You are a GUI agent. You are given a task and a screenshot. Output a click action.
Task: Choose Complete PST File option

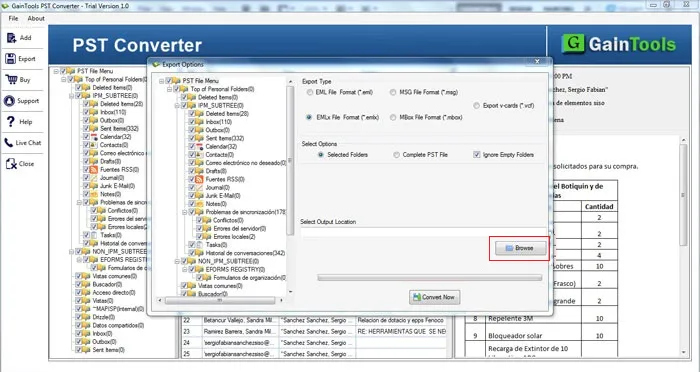point(396,155)
